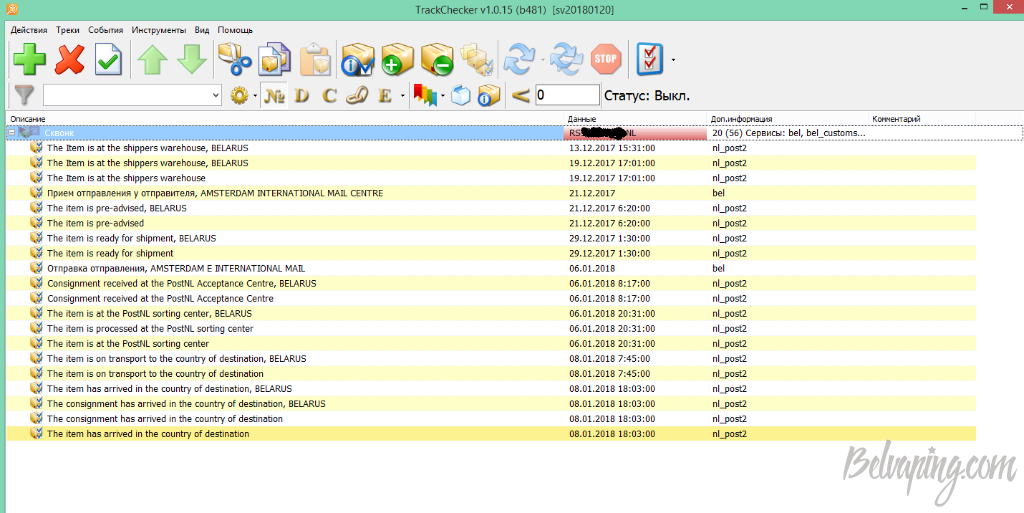
Task: Open the Инструменты menu
Action: [159, 30]
